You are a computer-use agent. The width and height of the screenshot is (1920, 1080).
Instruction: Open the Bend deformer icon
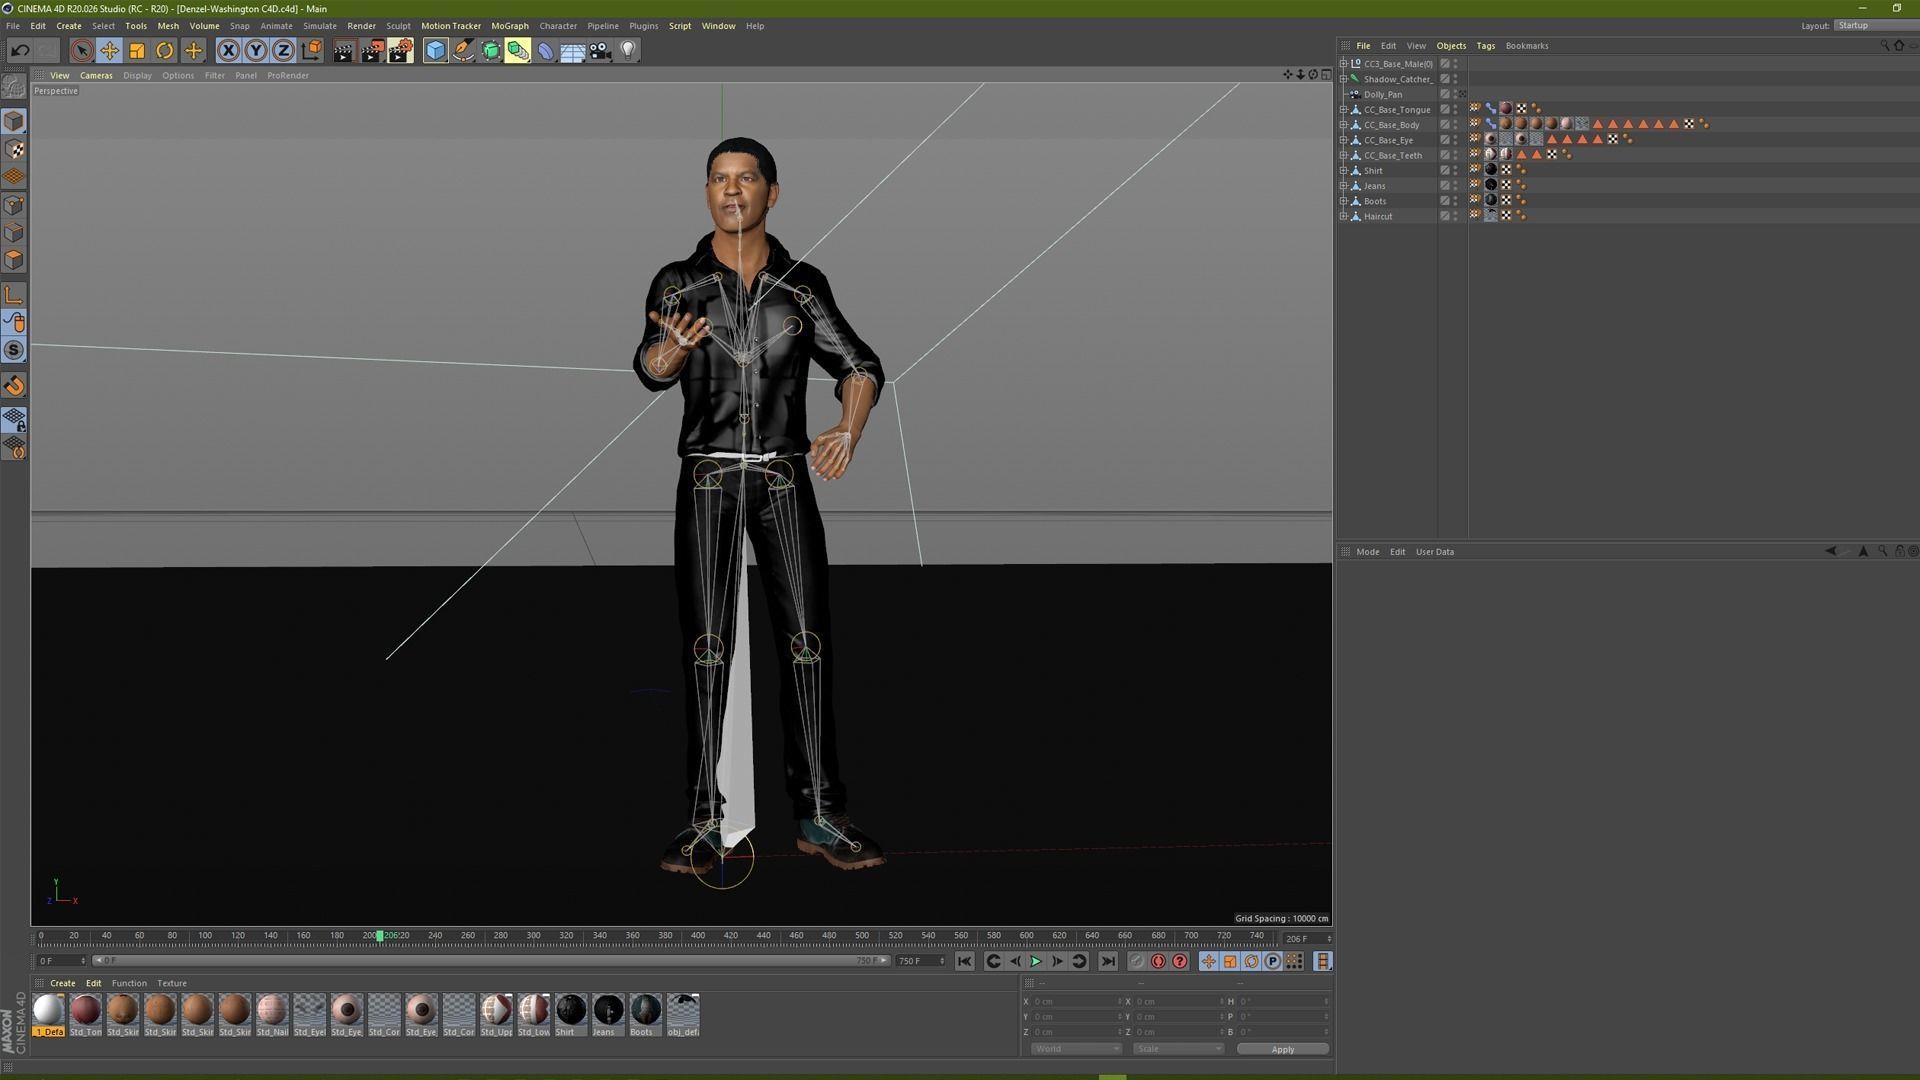click(x=546, y=50)
